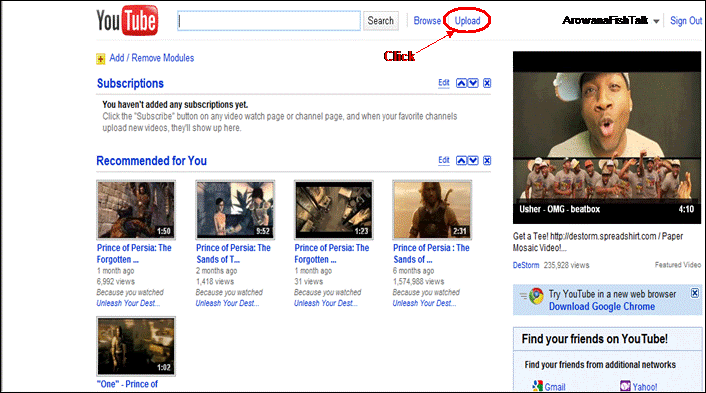Open the Browse link
Screen dimensions: 706x393
pyautogui.click(x=427, y=21)
